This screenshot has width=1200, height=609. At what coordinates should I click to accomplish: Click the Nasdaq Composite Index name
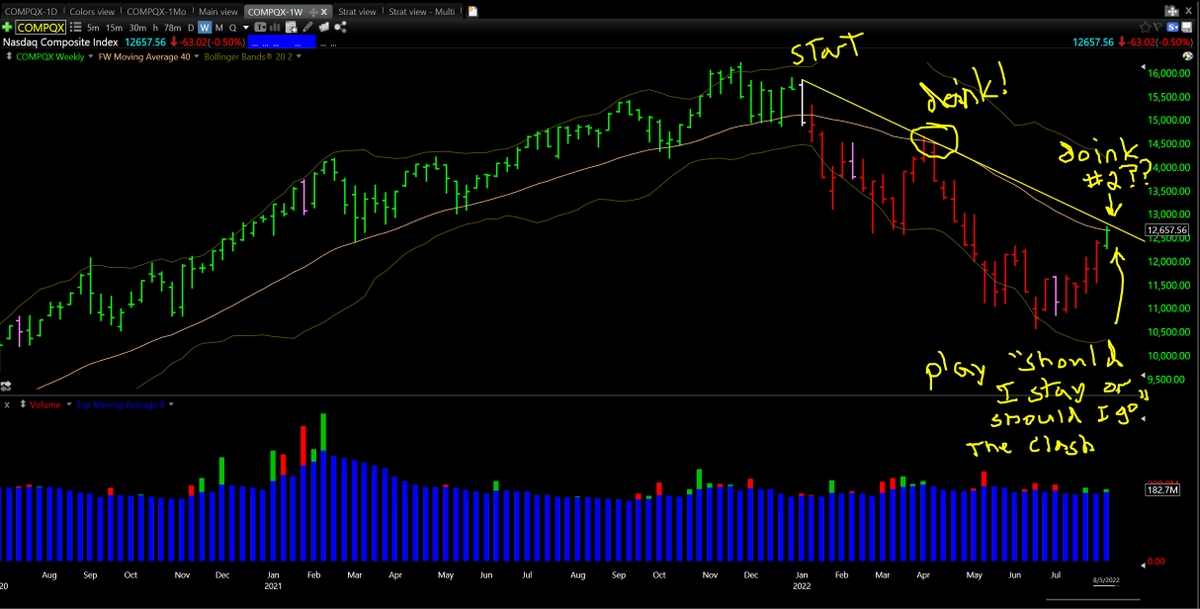[x=60, y=43]
